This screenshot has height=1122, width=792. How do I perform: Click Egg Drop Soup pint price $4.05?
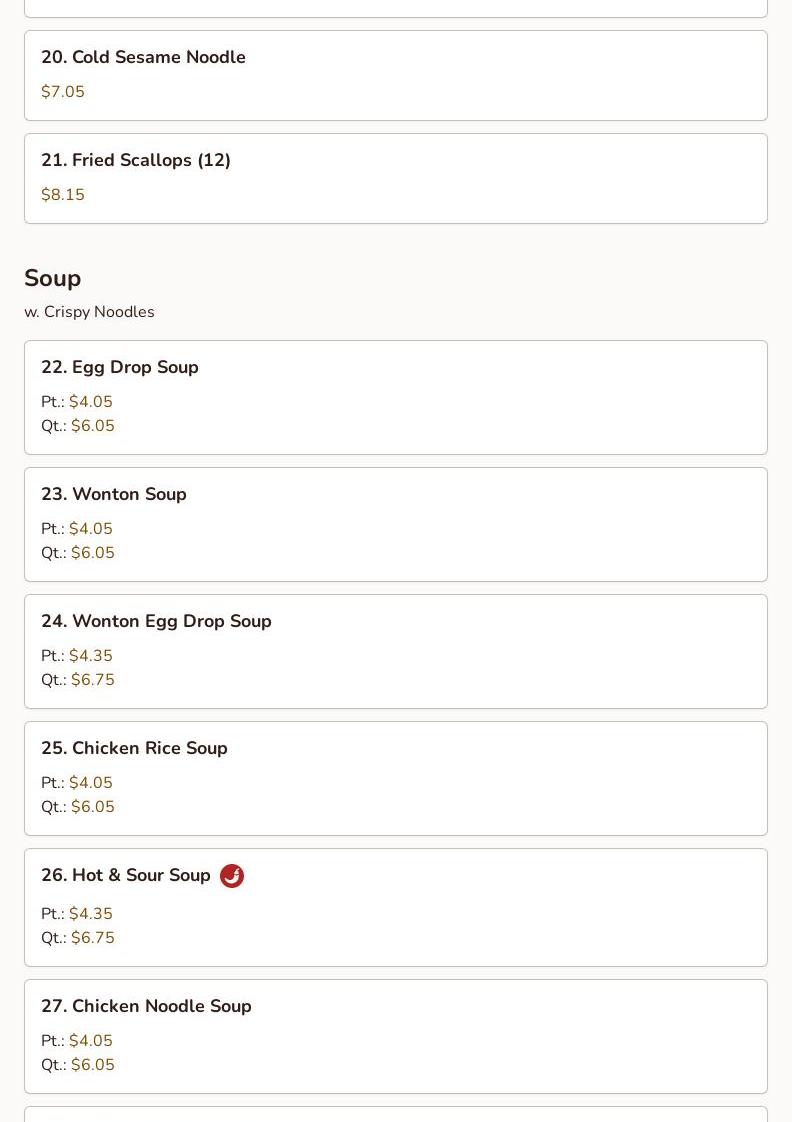pos(91,402)
